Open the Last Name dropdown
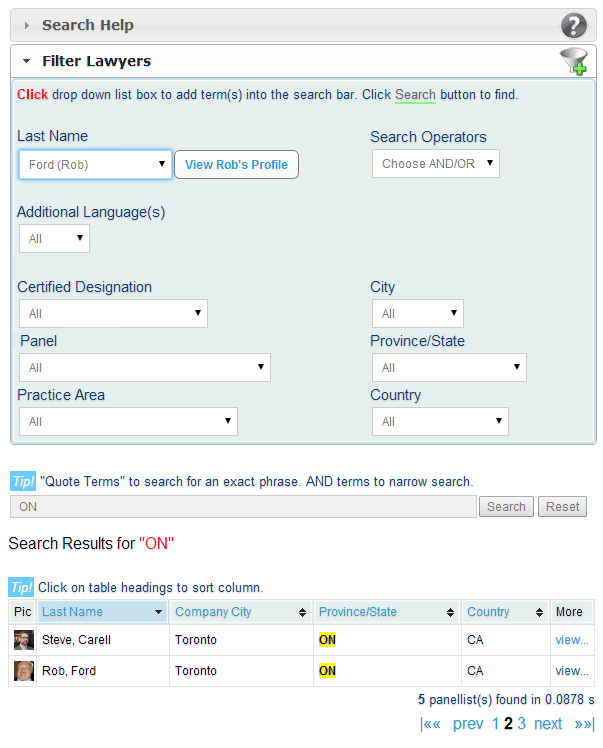Viewport: 603px width, 748px height. click(95, 165)
